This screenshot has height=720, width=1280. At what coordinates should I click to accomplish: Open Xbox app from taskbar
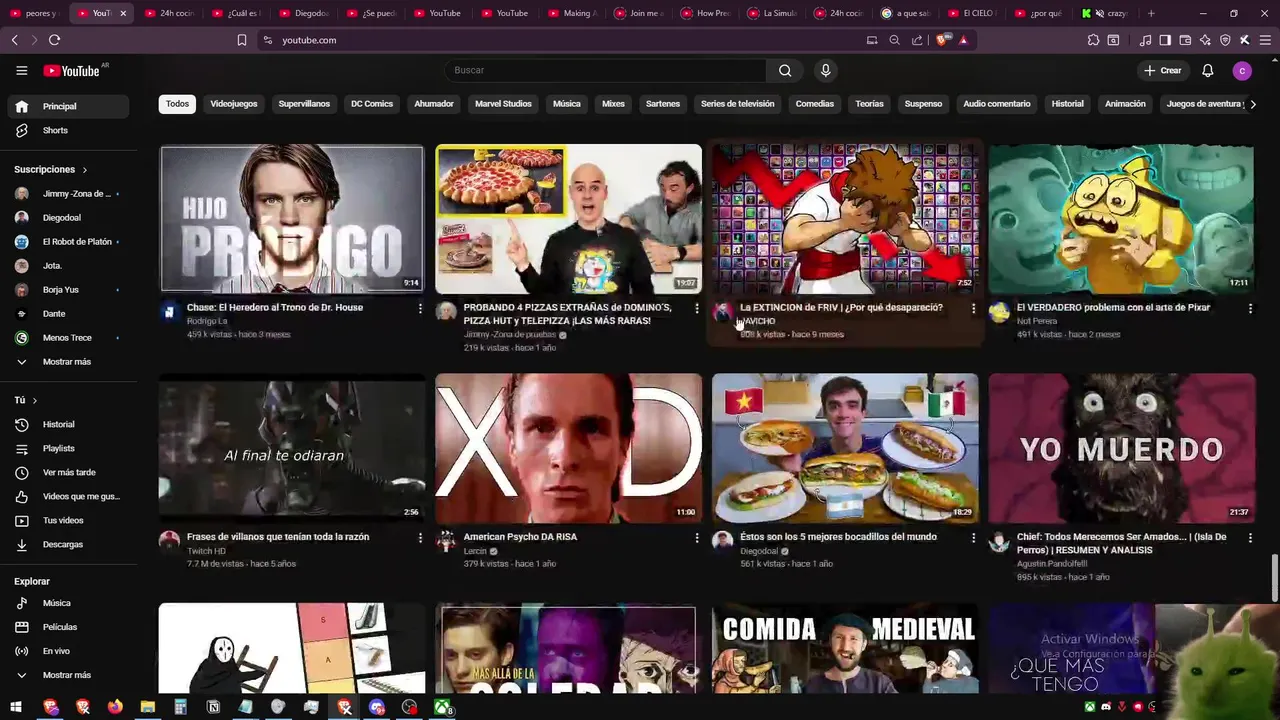(x=442, y=707)
